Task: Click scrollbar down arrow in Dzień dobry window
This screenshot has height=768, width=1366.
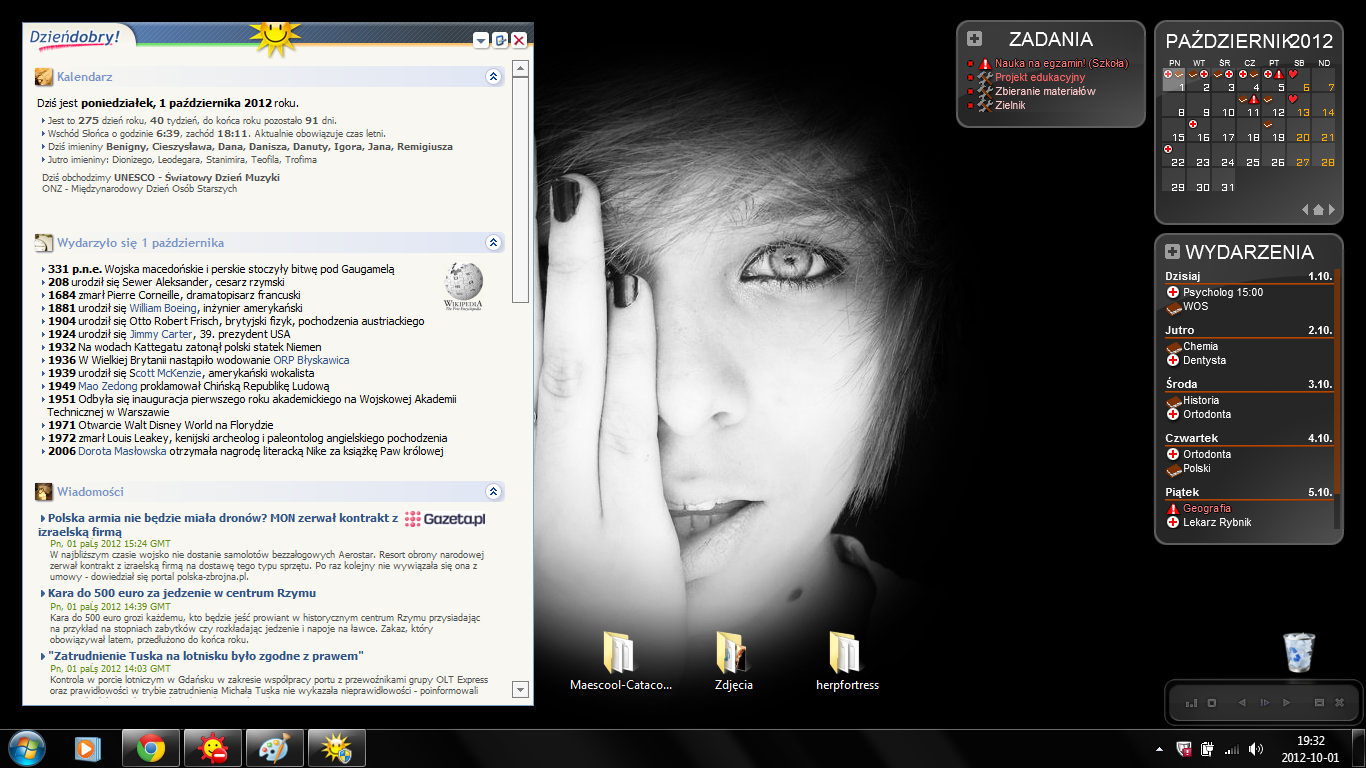Action: click(x=520, y=689)
